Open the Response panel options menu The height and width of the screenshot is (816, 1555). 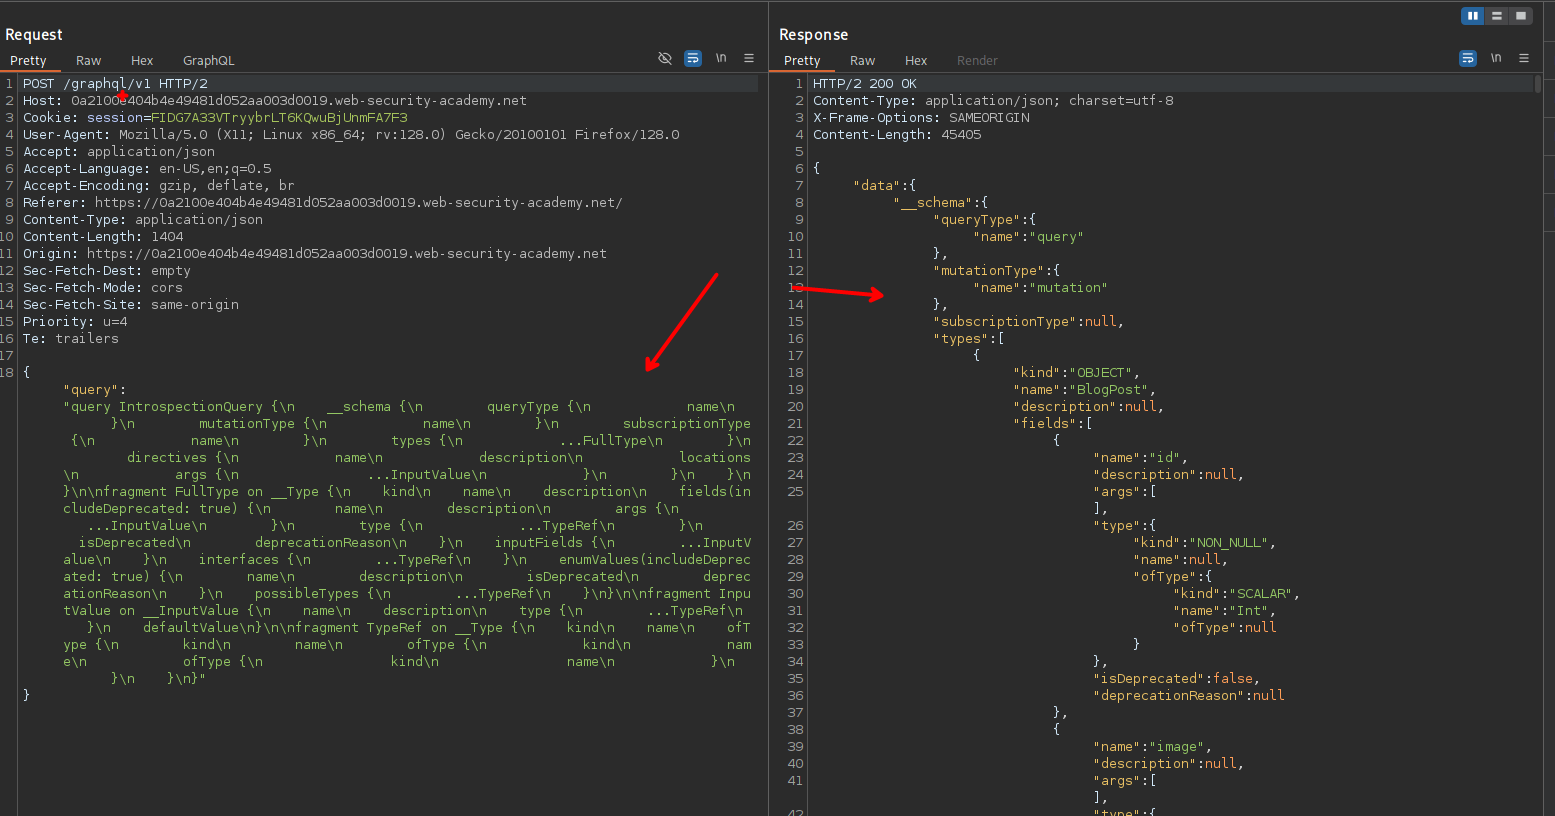point(1524,58)
